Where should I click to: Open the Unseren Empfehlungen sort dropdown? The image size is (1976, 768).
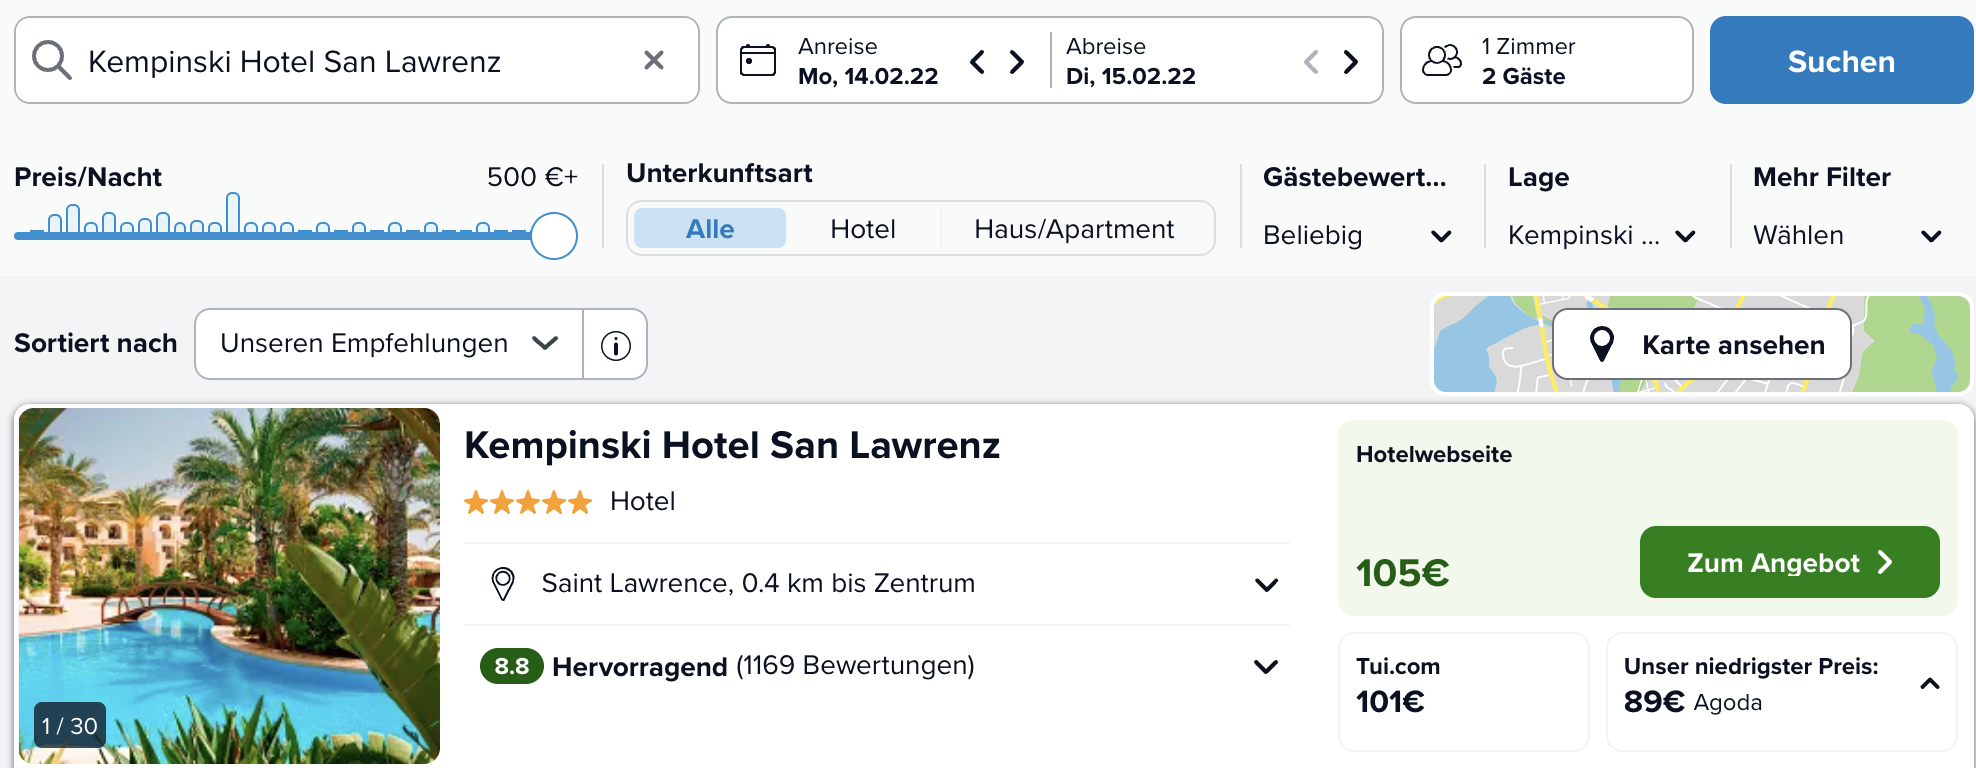click(x=389, y=344)
